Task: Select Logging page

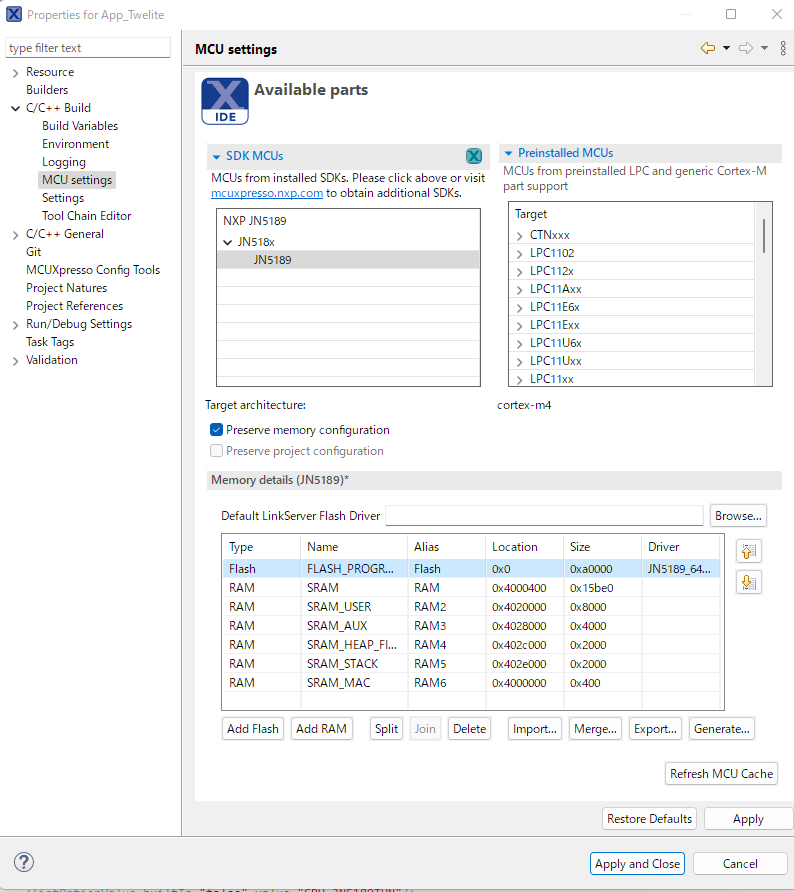Action: (64, 162)
